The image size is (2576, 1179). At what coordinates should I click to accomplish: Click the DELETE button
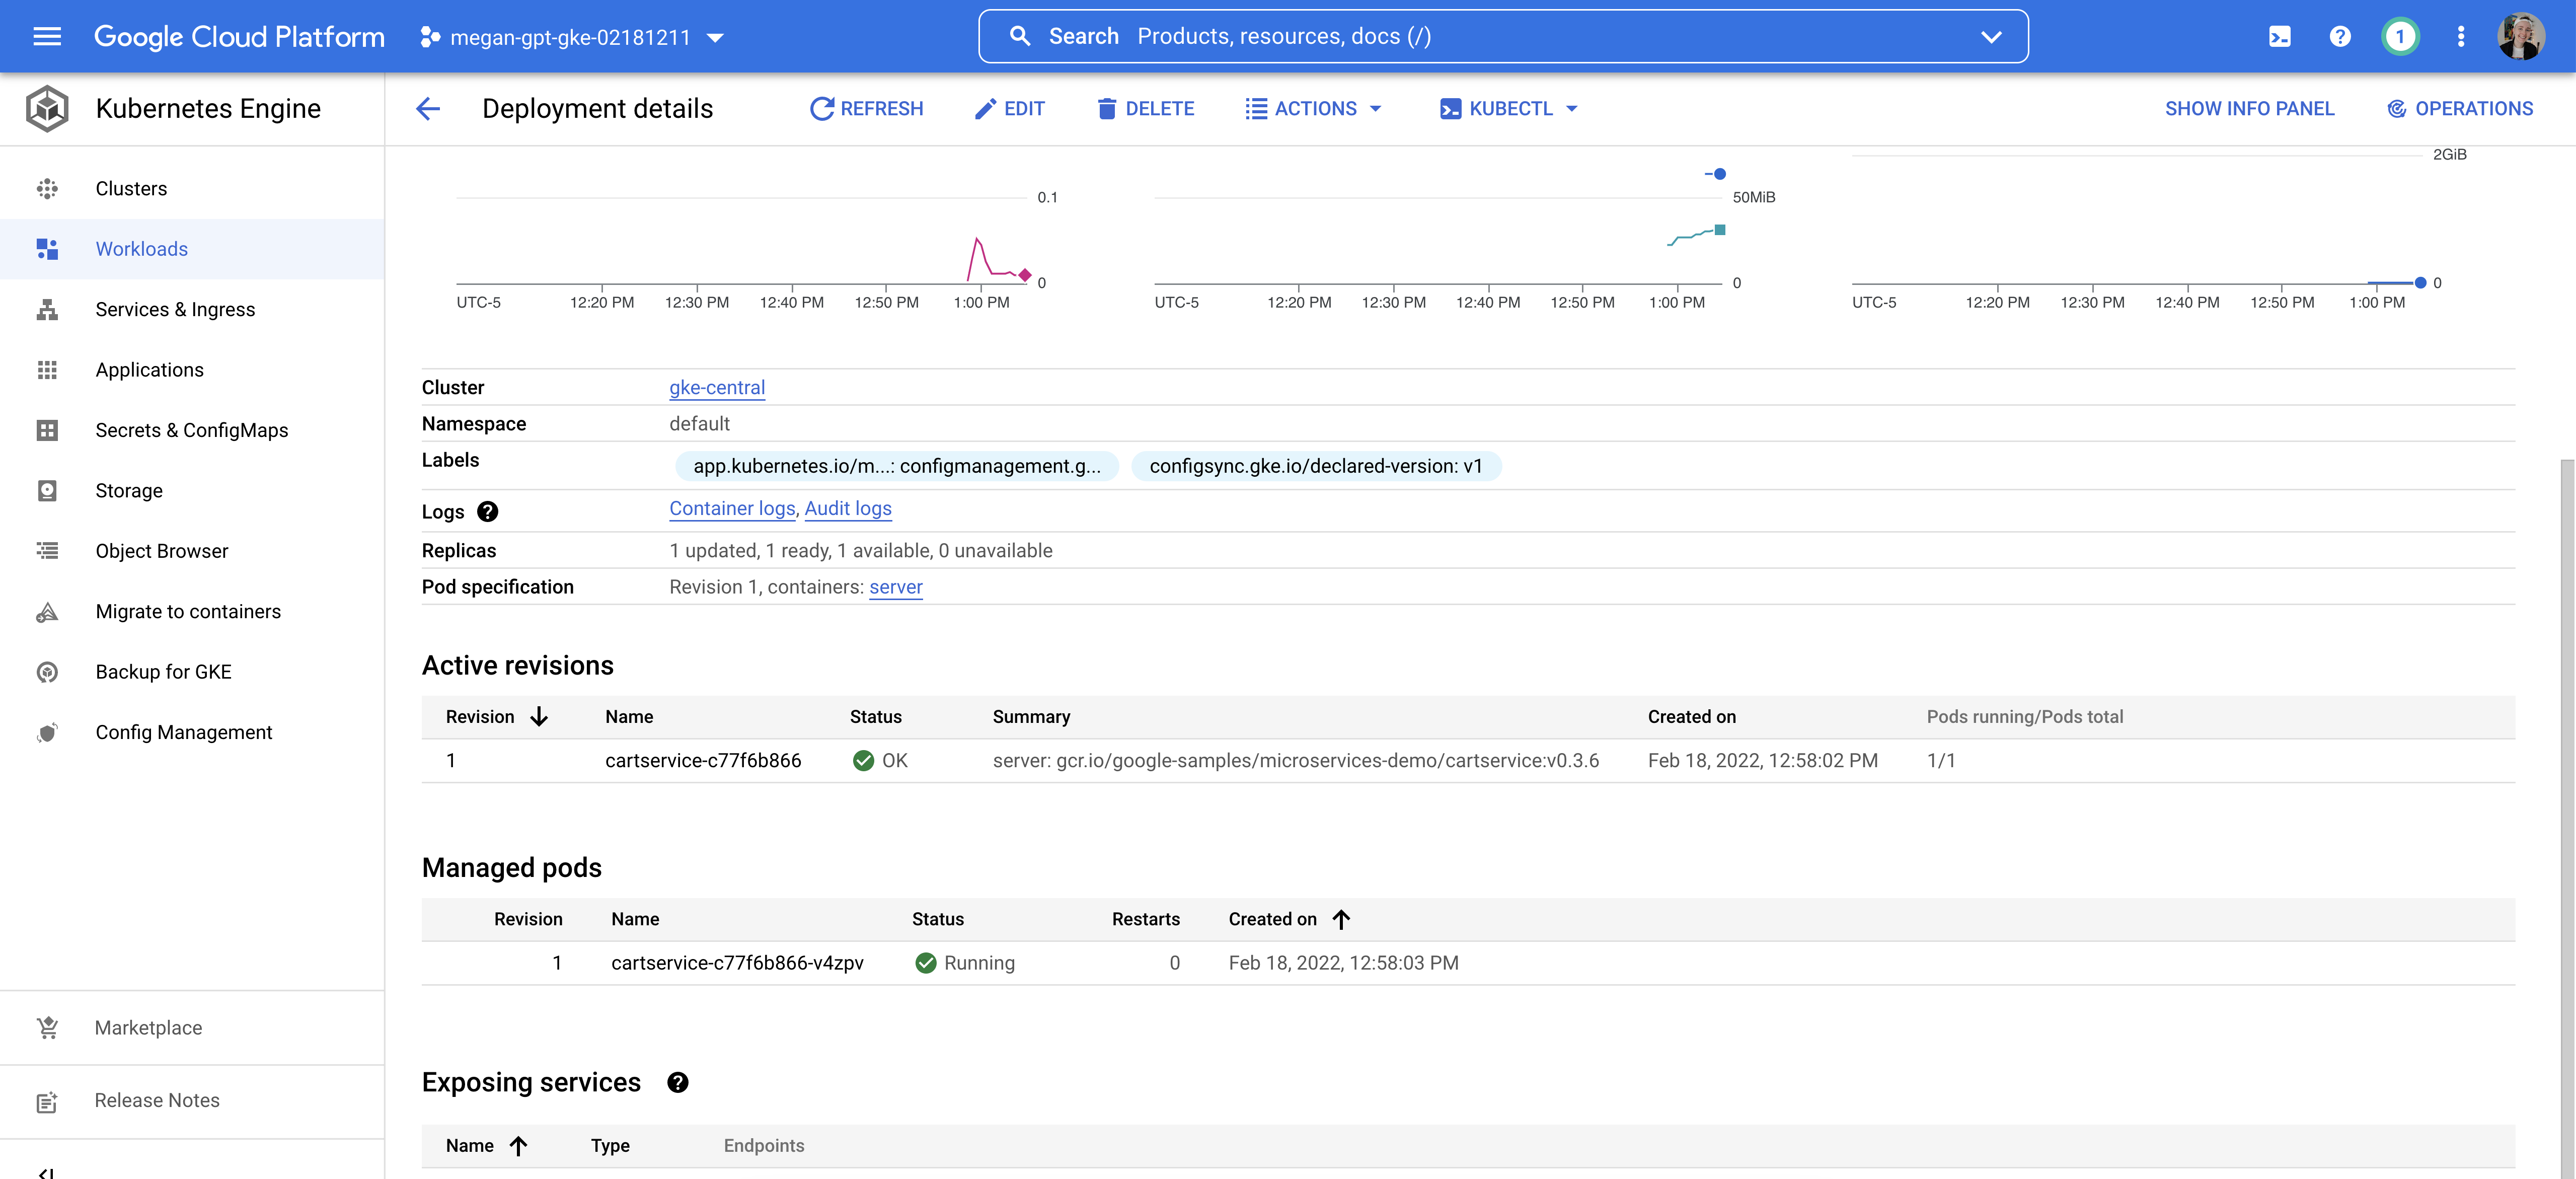1145,108
